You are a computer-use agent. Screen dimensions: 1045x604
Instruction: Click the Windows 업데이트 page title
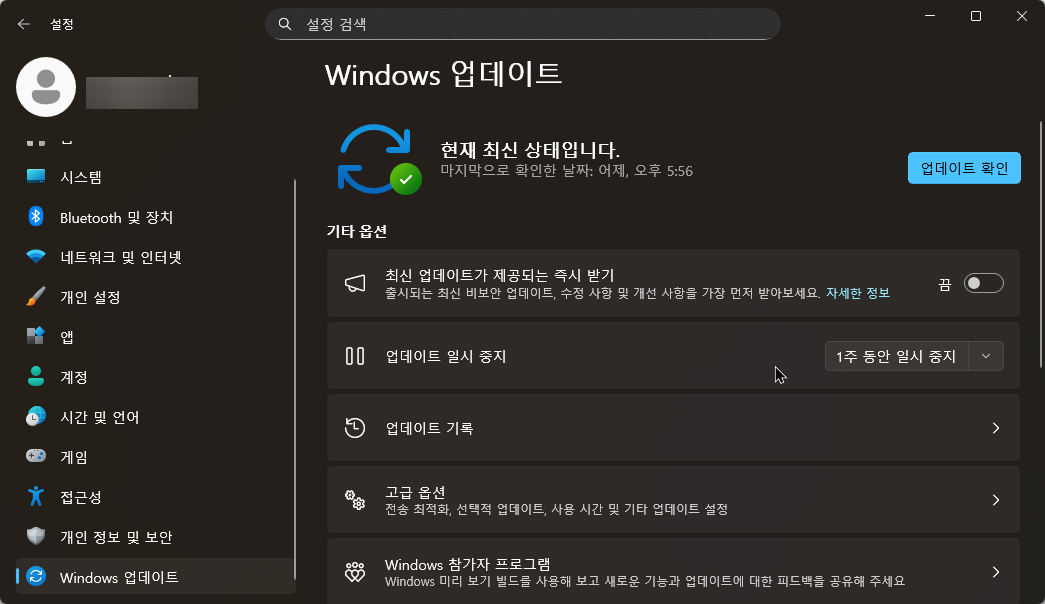443,73
